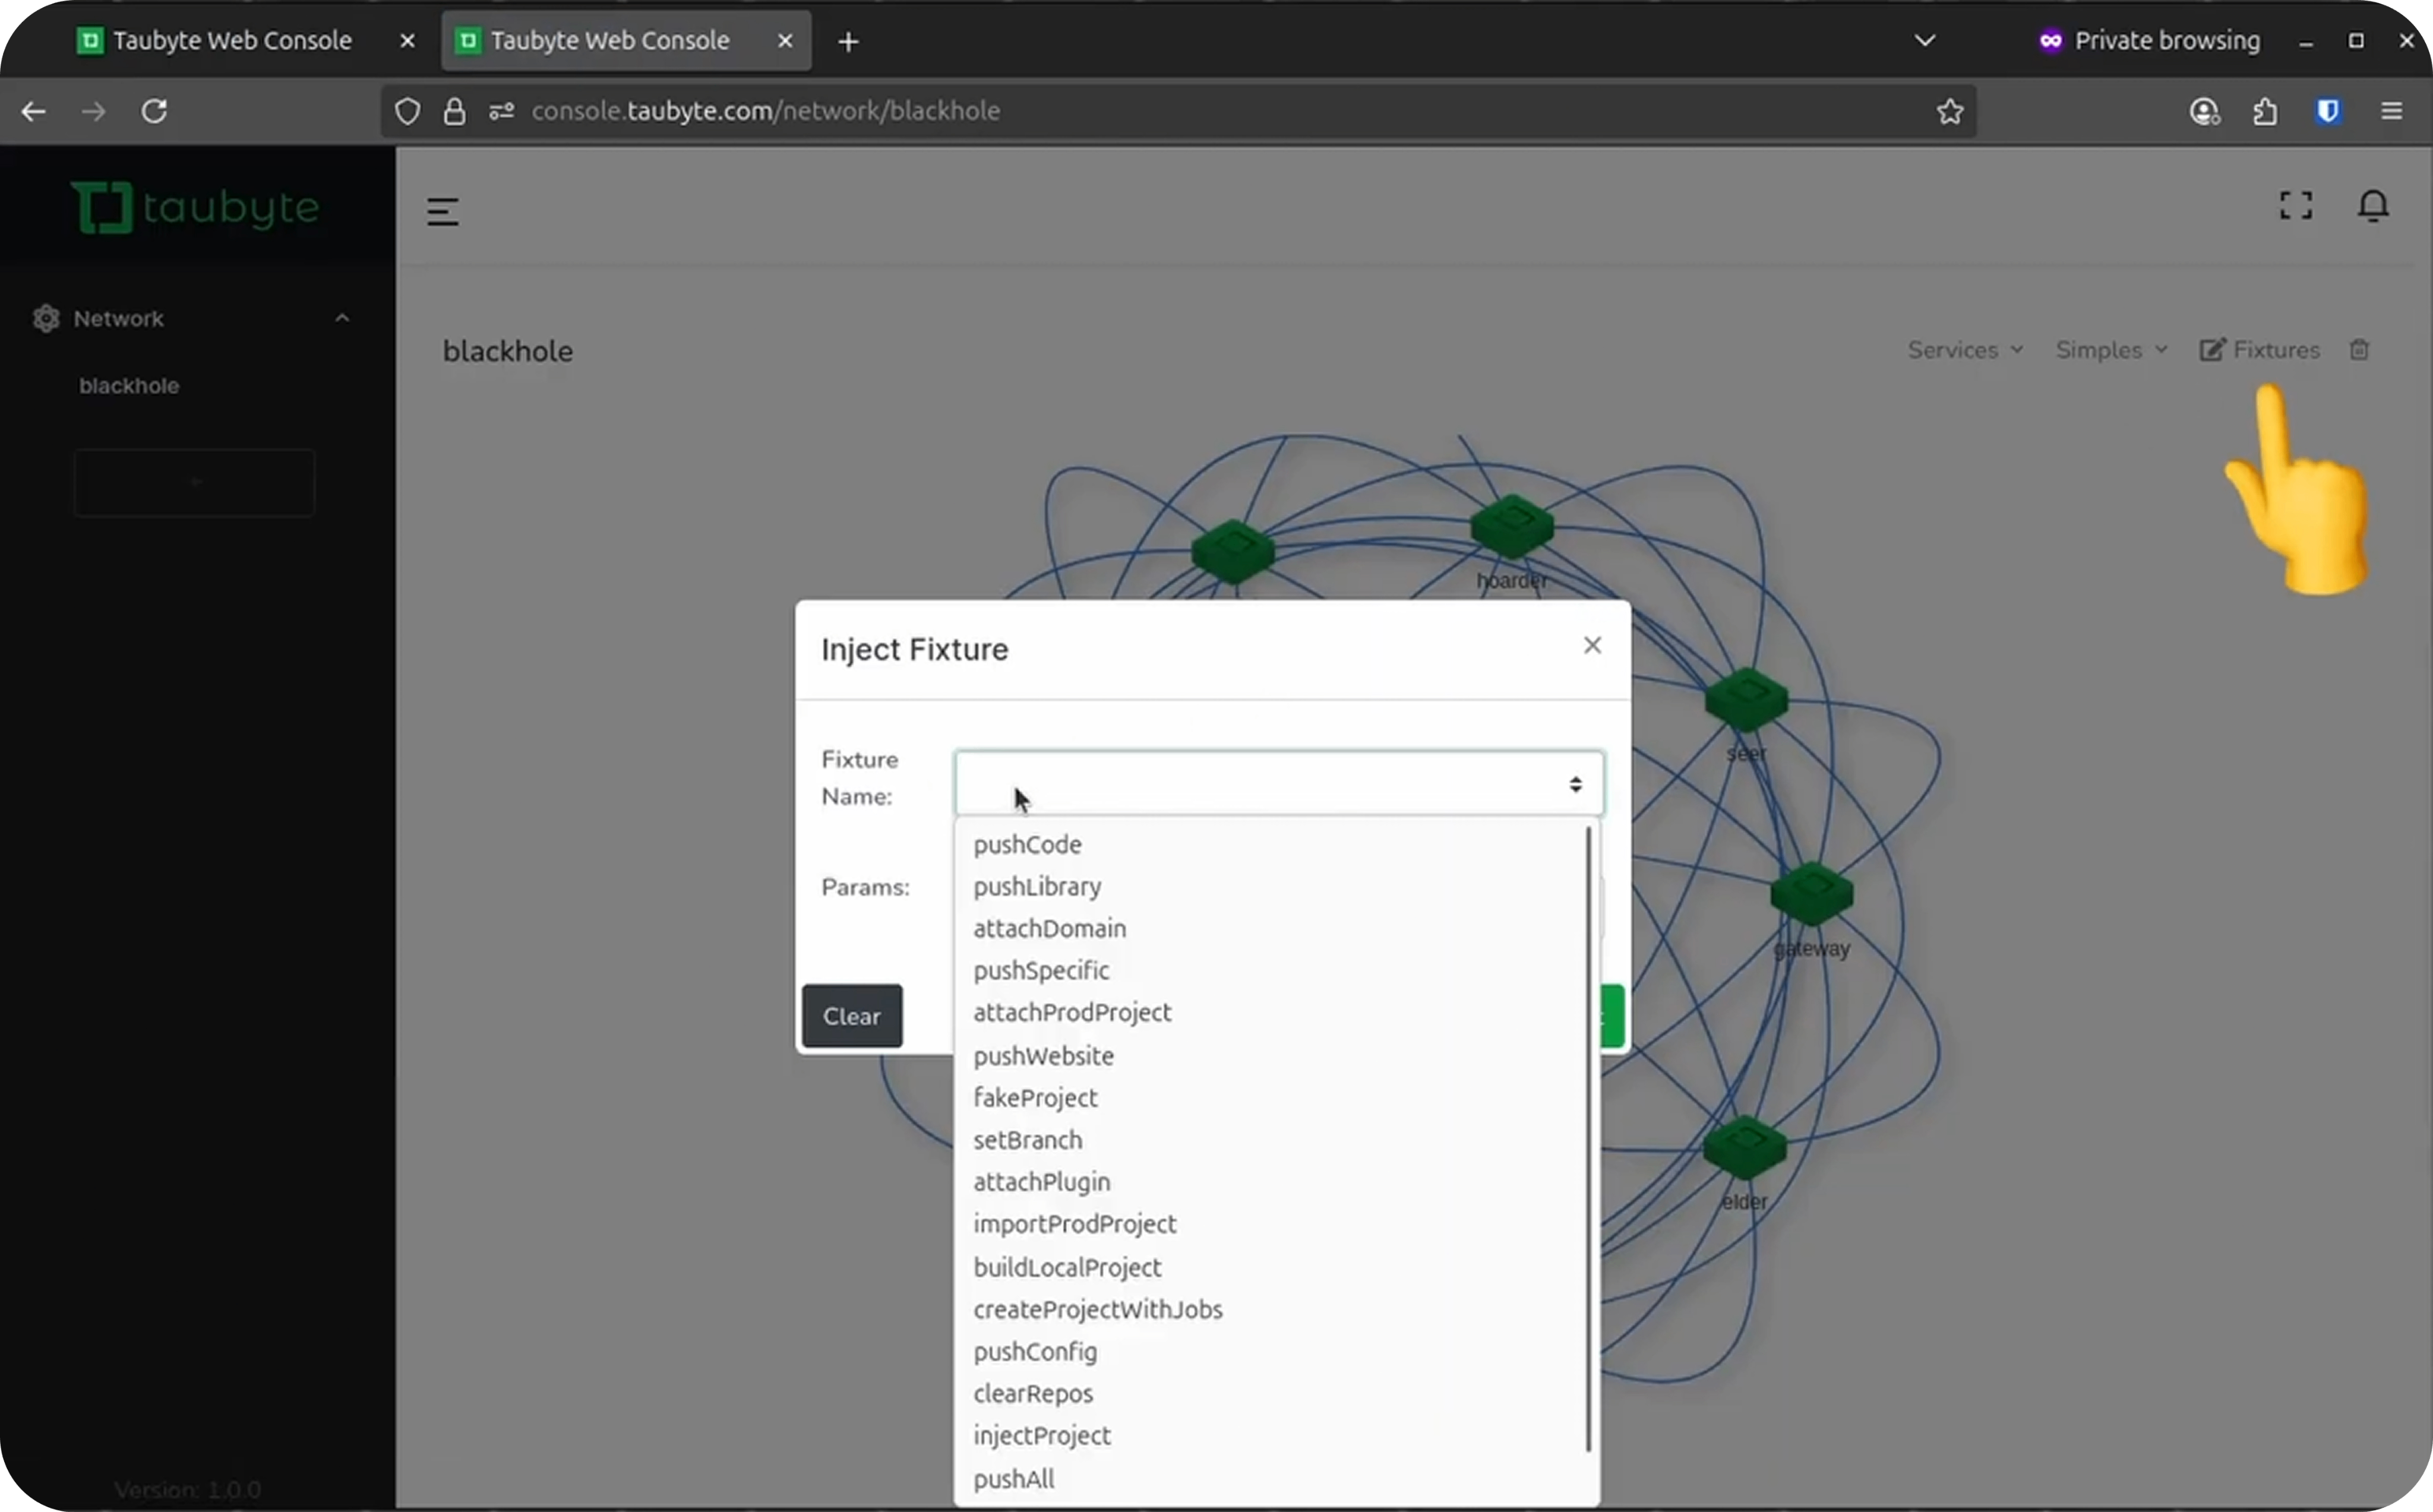Open the notifications bell
The height and width of the screenshot is (1512, 2433).
(2372, 206)
